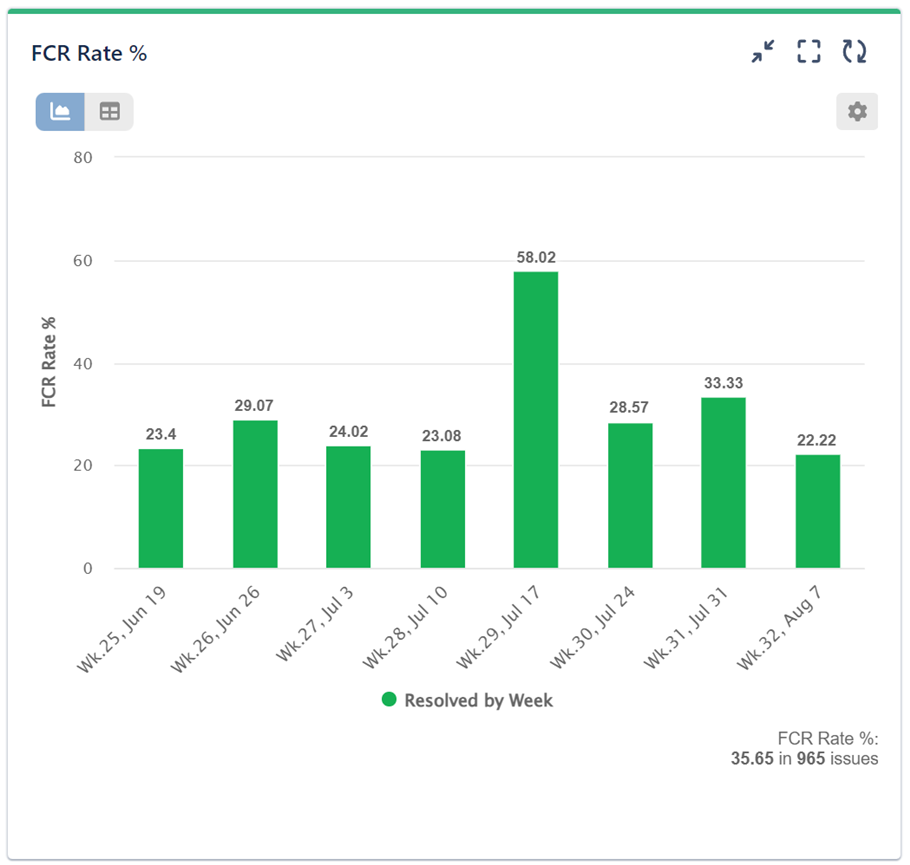
Task: Switch to table view mode
Action: [109, 112]
